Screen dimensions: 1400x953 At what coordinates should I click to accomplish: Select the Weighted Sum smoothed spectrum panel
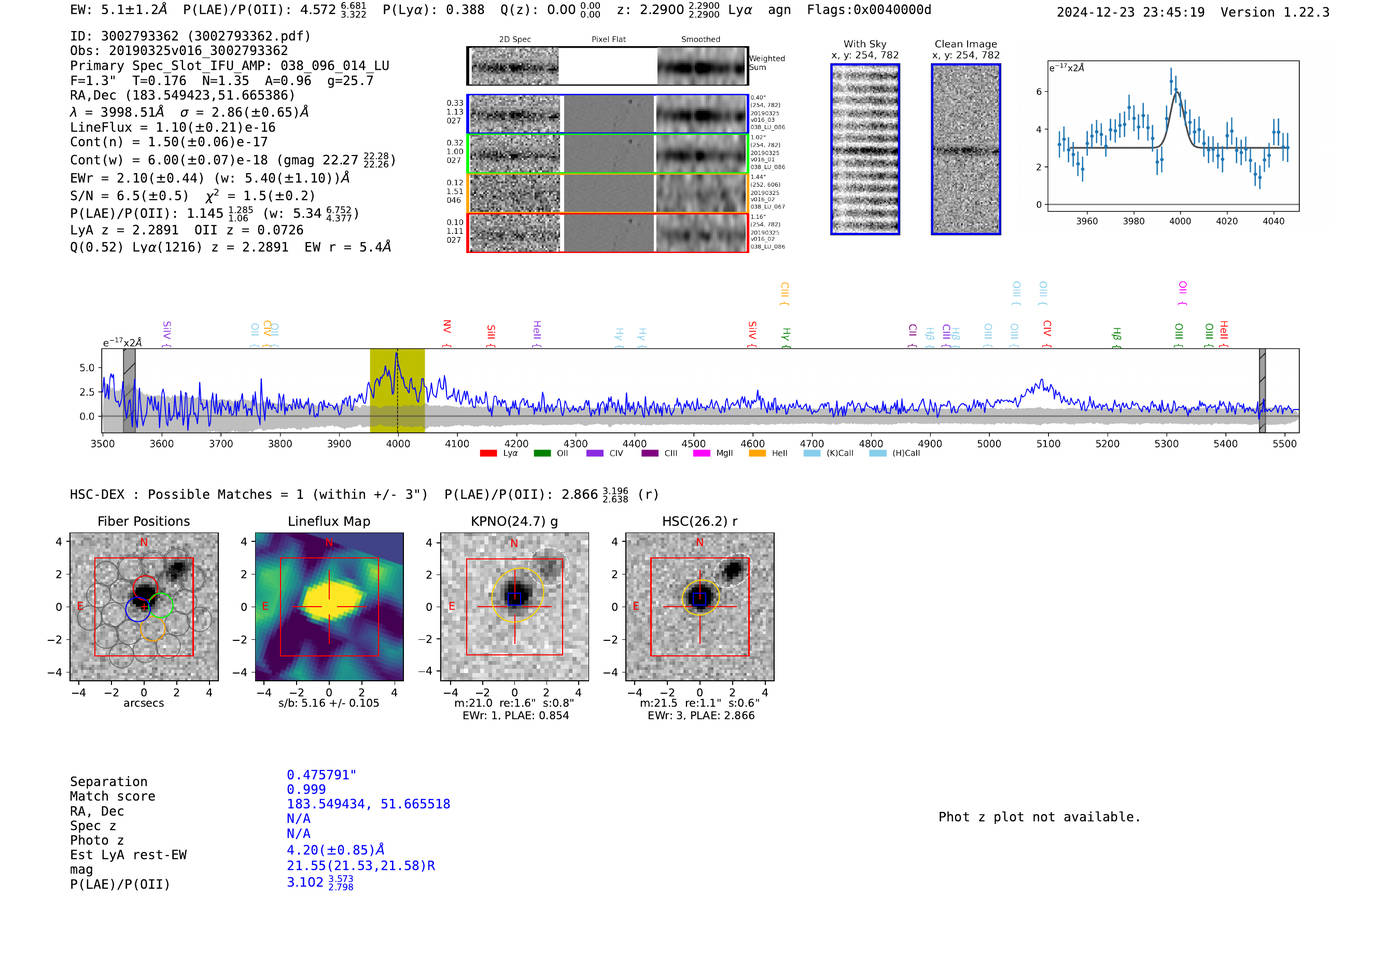pos(702,67)
